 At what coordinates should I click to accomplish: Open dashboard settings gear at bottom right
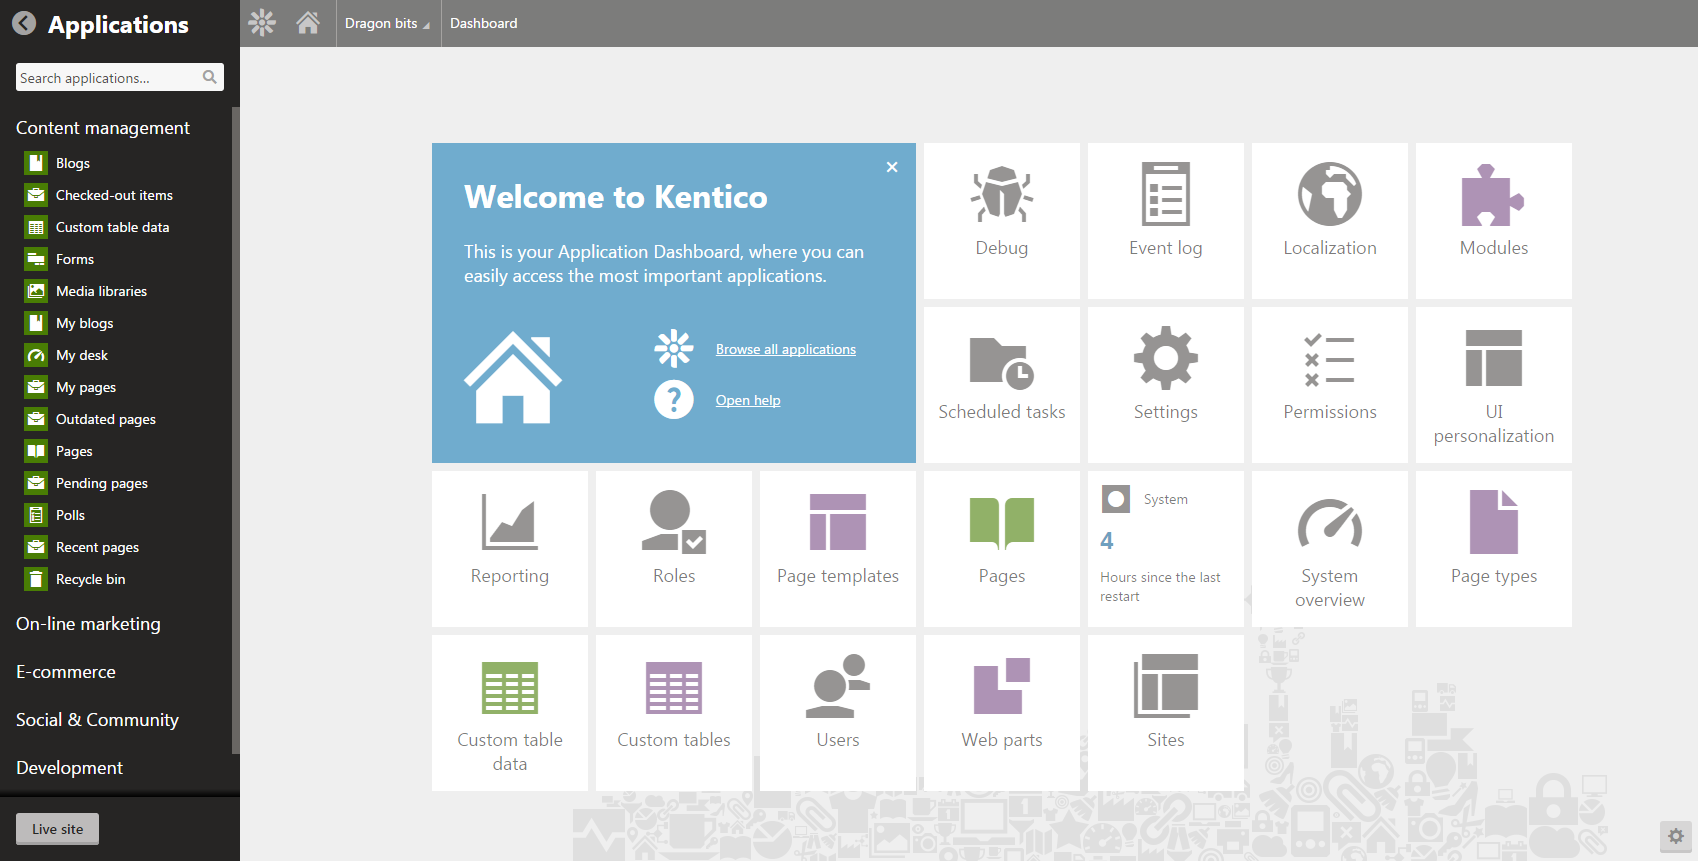[1676, 836]
